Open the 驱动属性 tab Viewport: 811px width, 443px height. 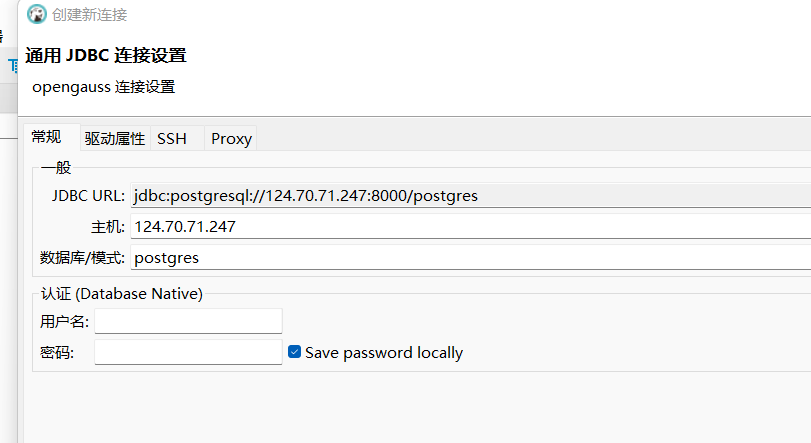tap(115, 139)
